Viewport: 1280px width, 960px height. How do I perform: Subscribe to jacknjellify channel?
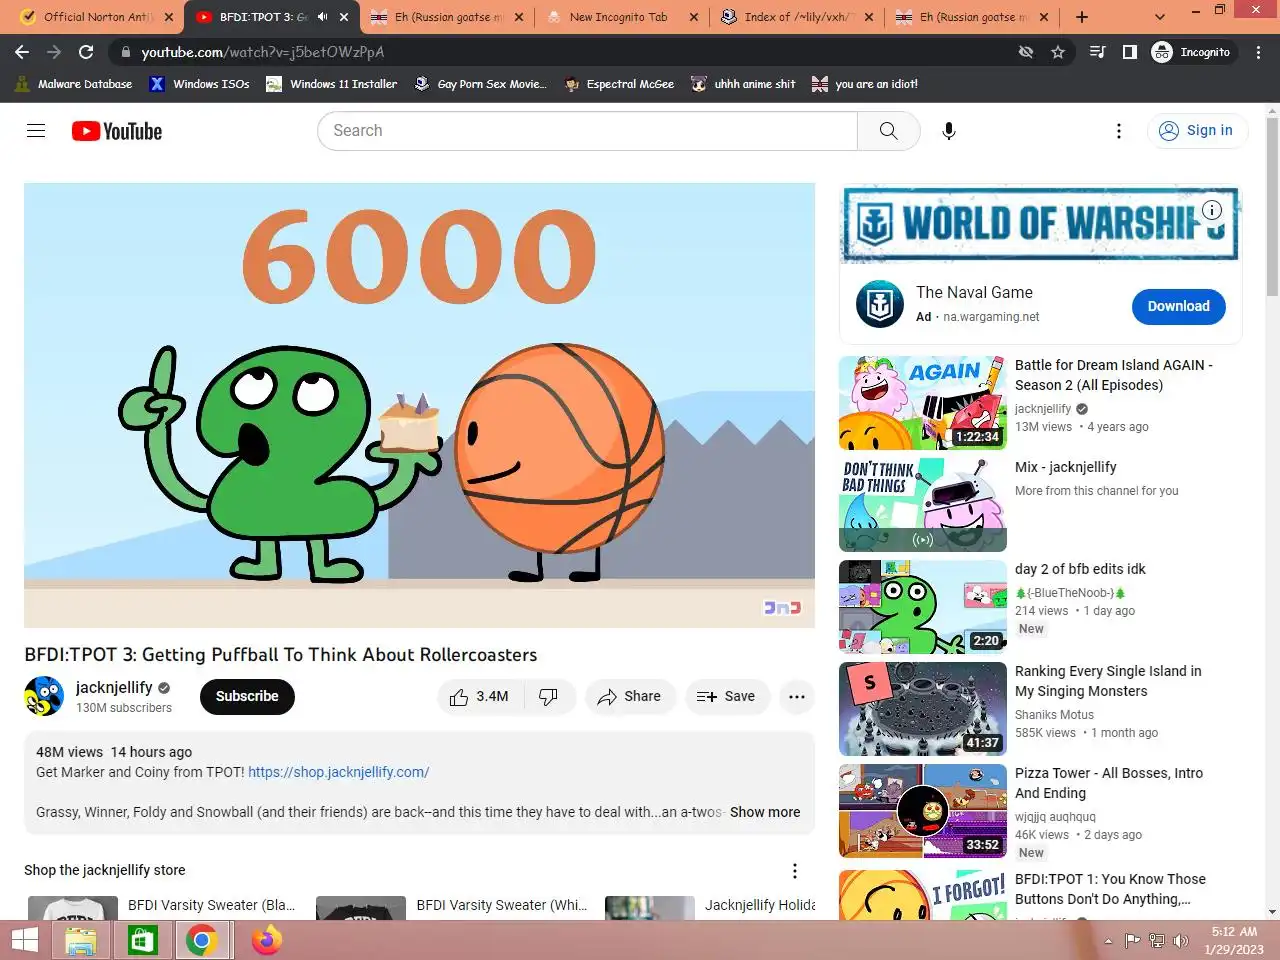click(247, 697)
